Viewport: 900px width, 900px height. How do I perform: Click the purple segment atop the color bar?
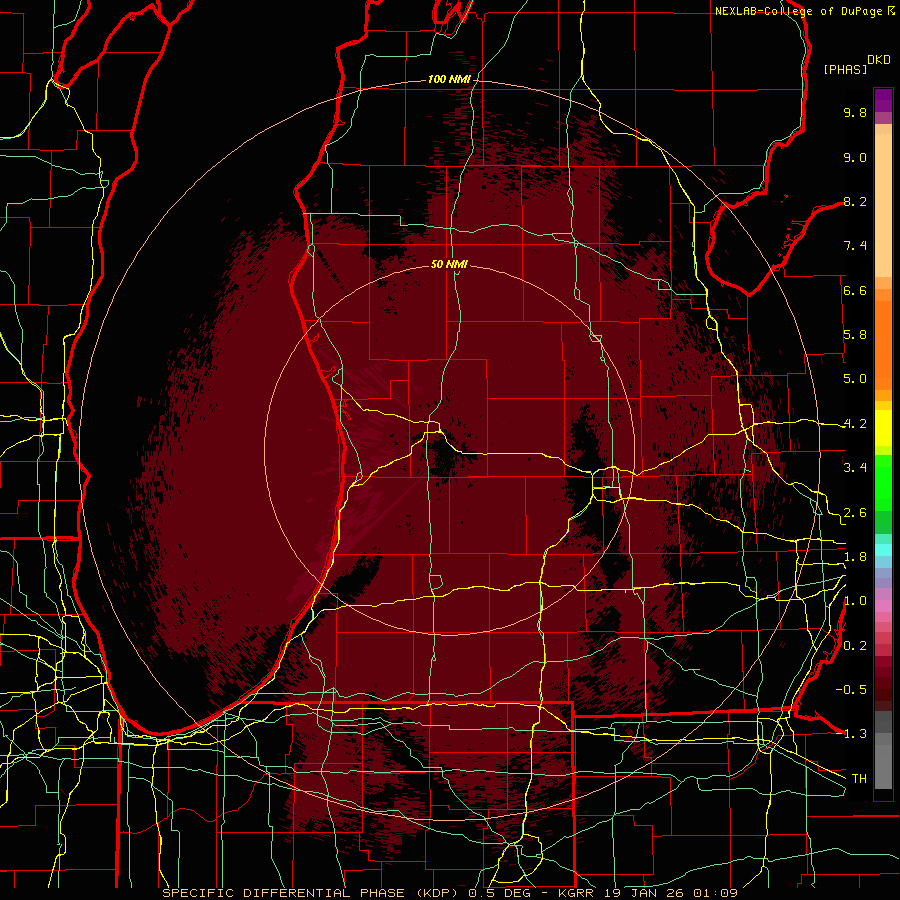(x=883, y=100)
